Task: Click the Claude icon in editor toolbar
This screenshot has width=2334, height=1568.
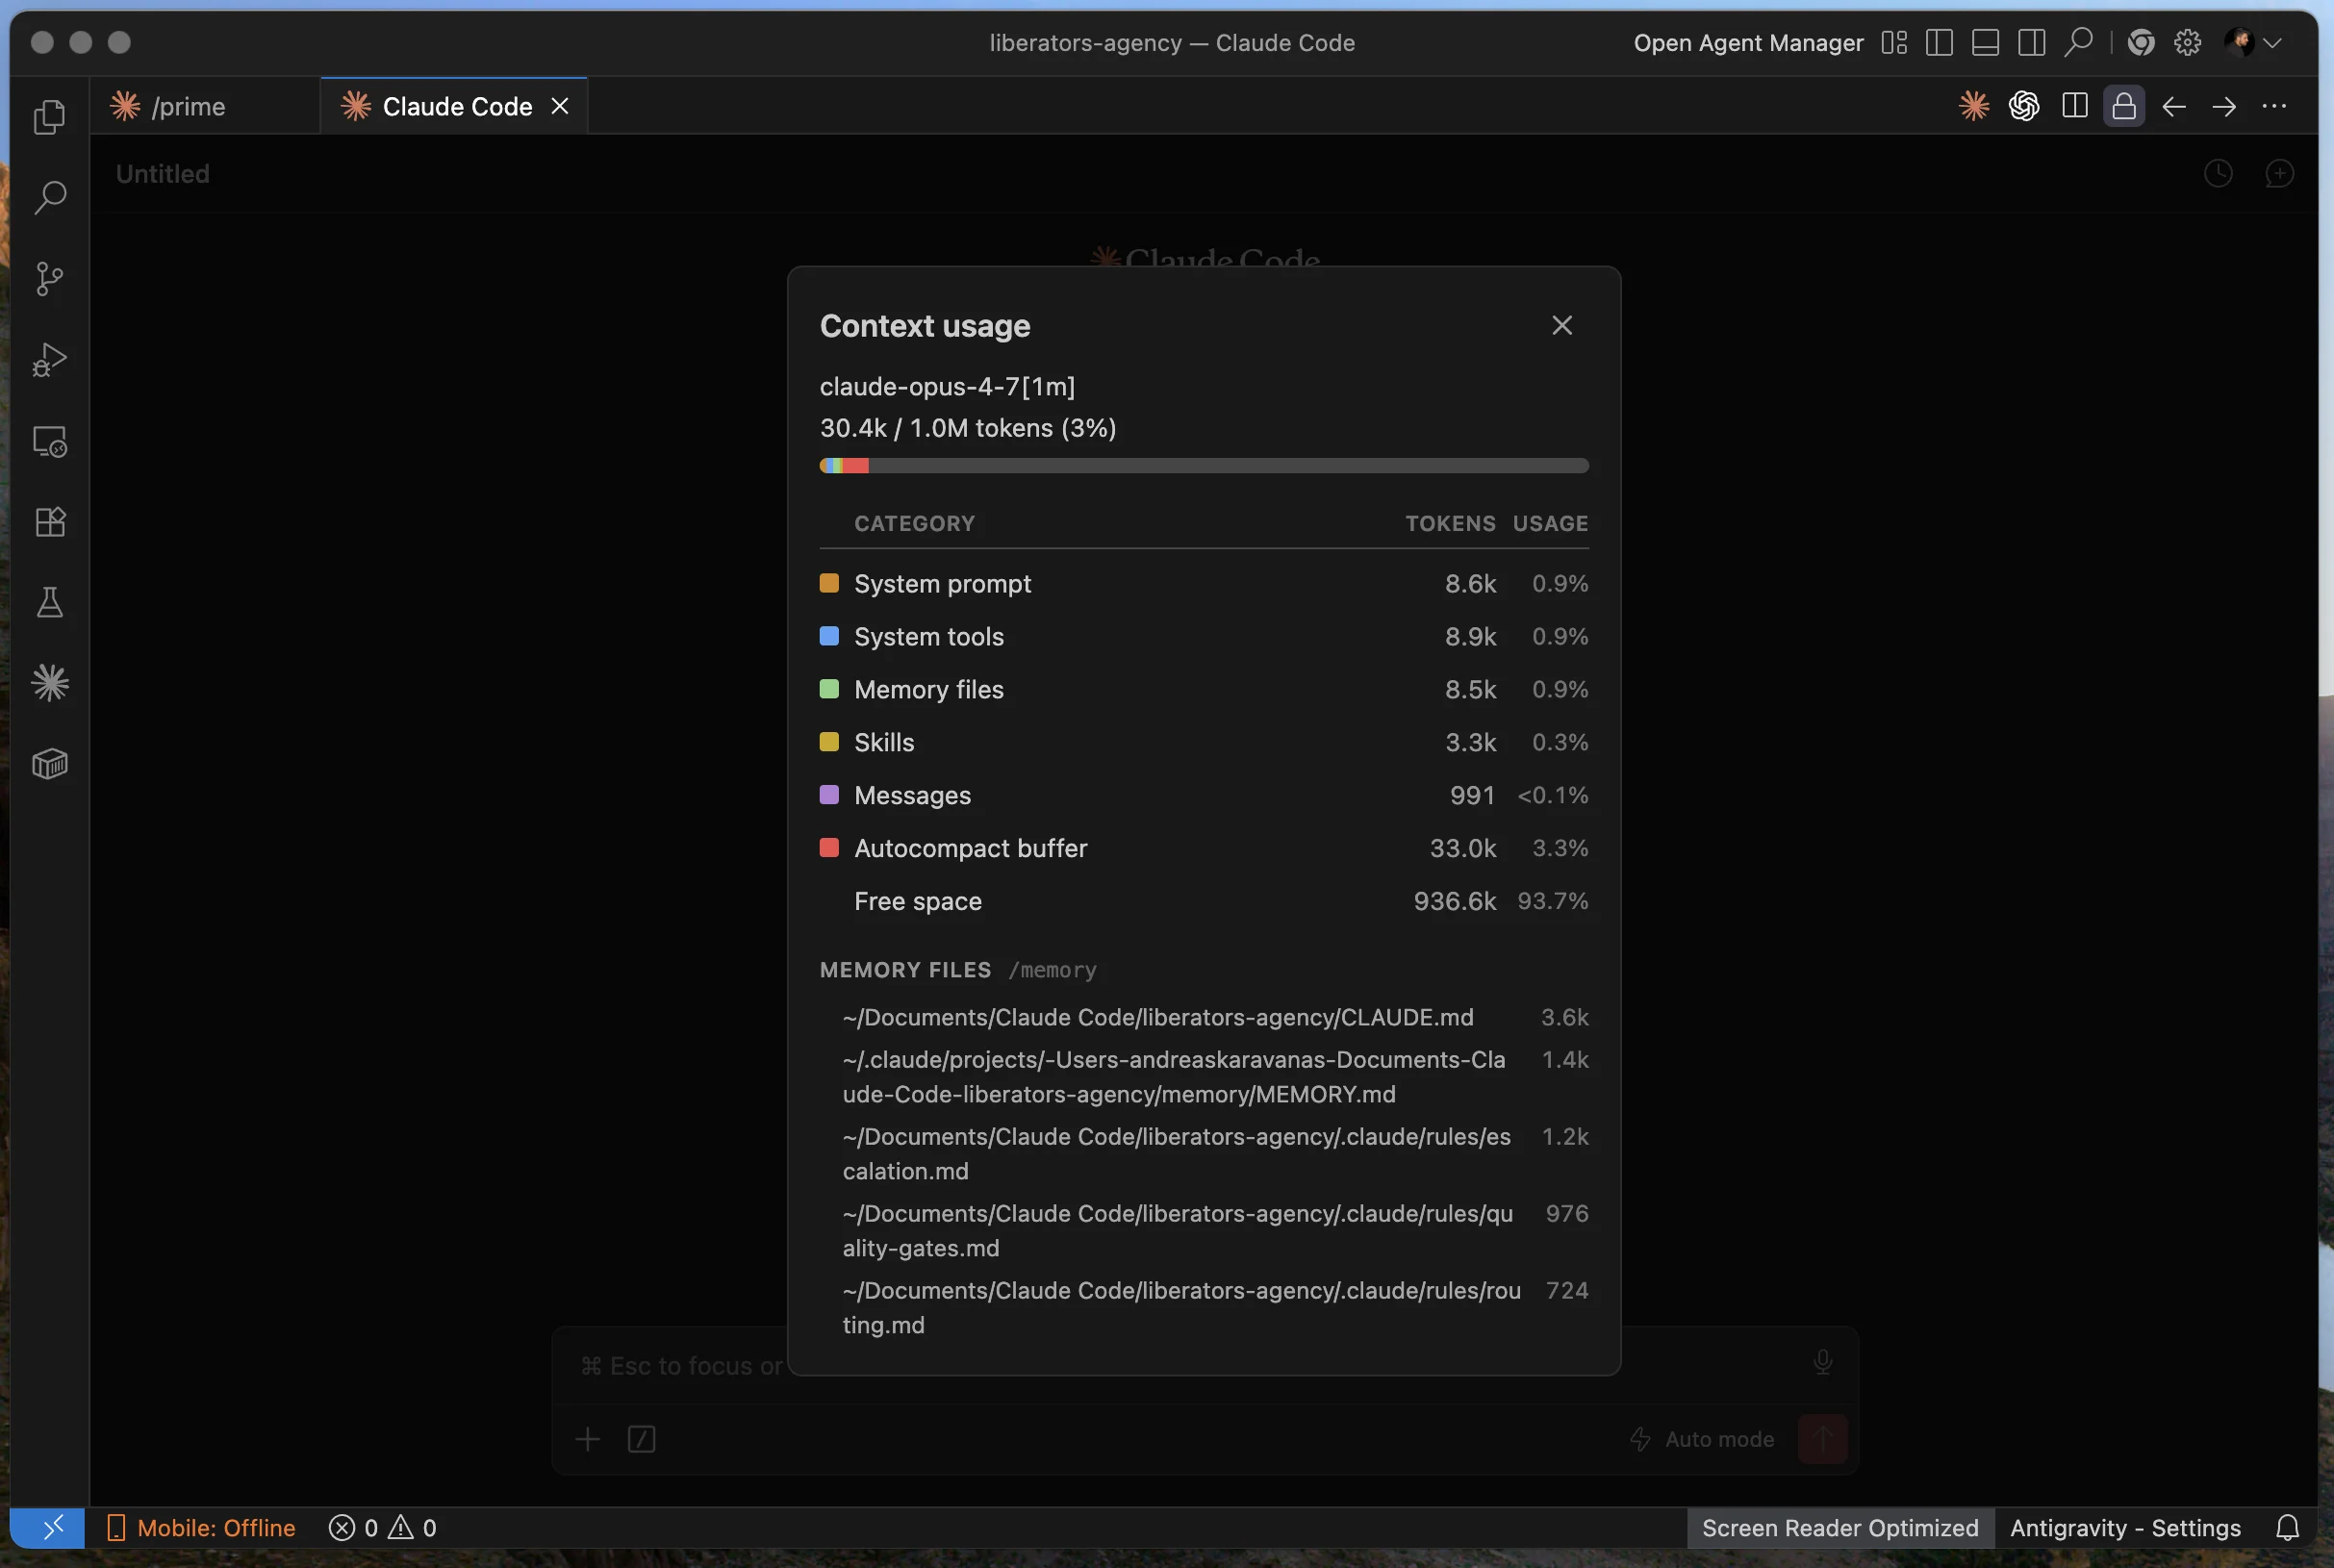Action: 1973,106
